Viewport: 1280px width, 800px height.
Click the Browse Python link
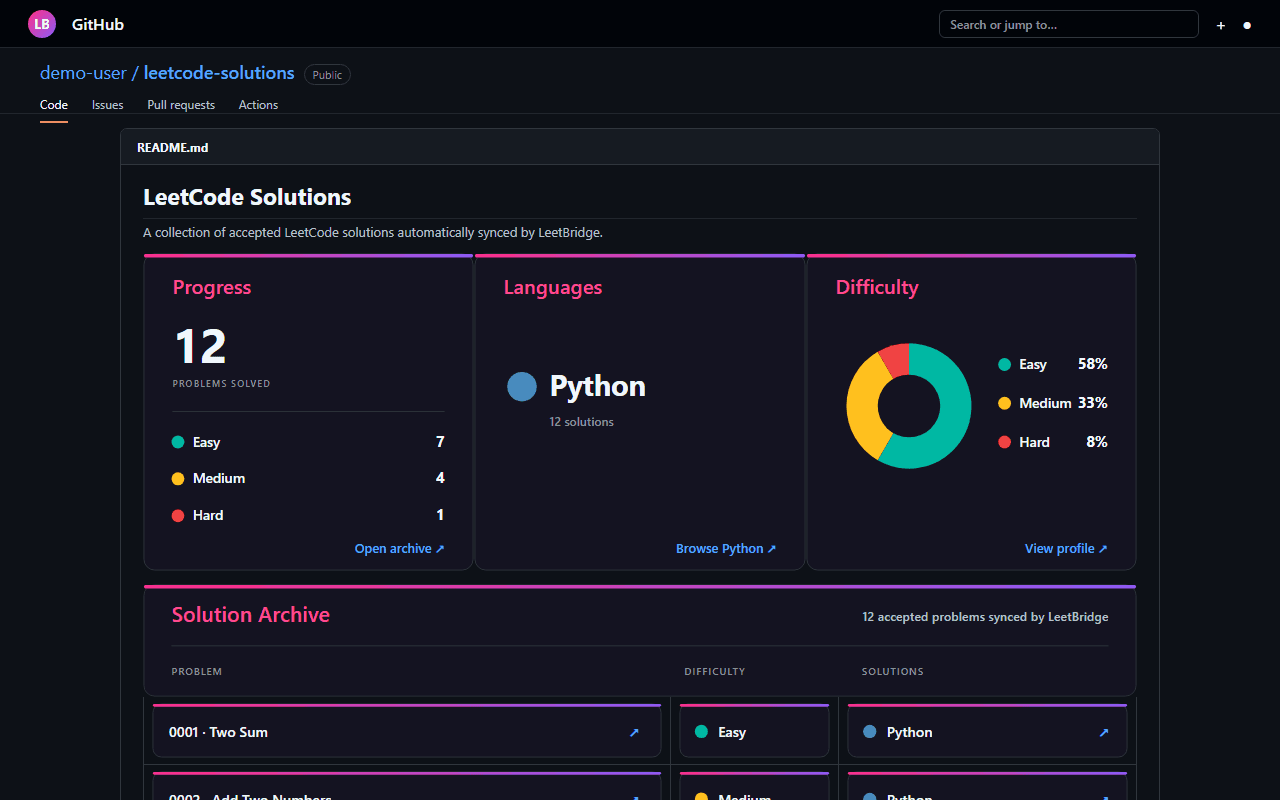(726, 549)
